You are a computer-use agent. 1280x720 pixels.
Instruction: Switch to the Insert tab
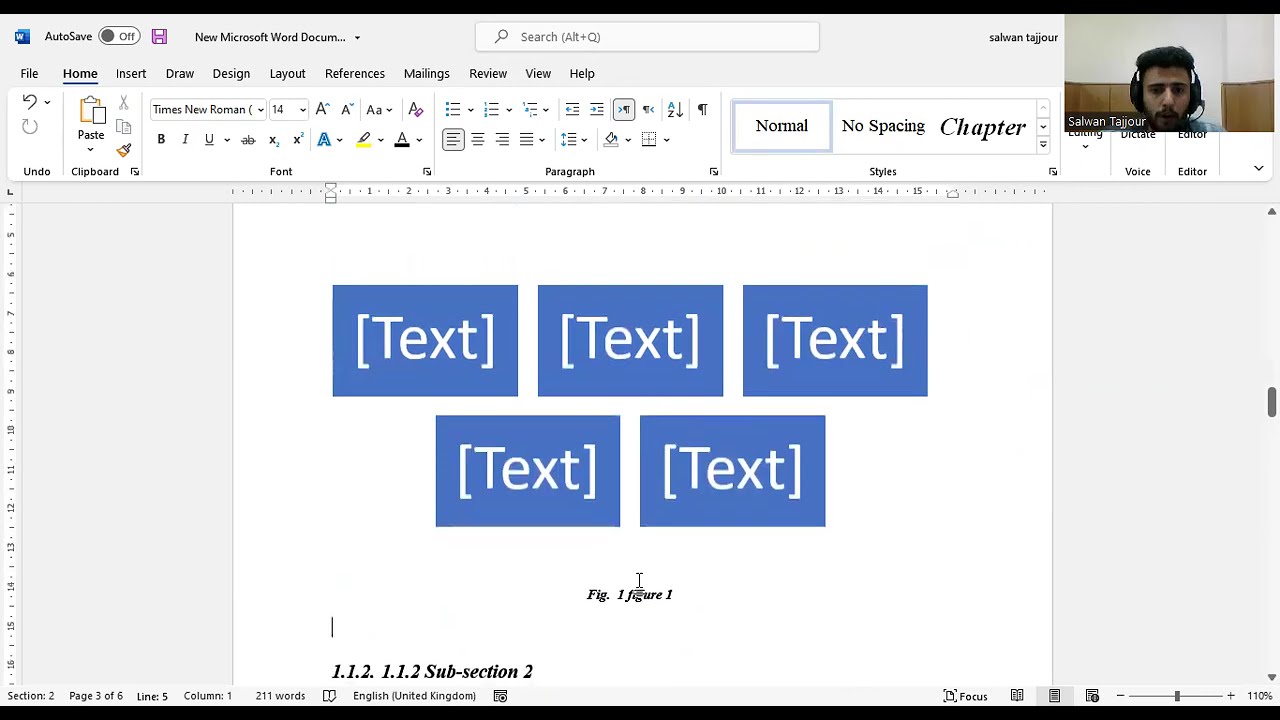tap(131, 73)
